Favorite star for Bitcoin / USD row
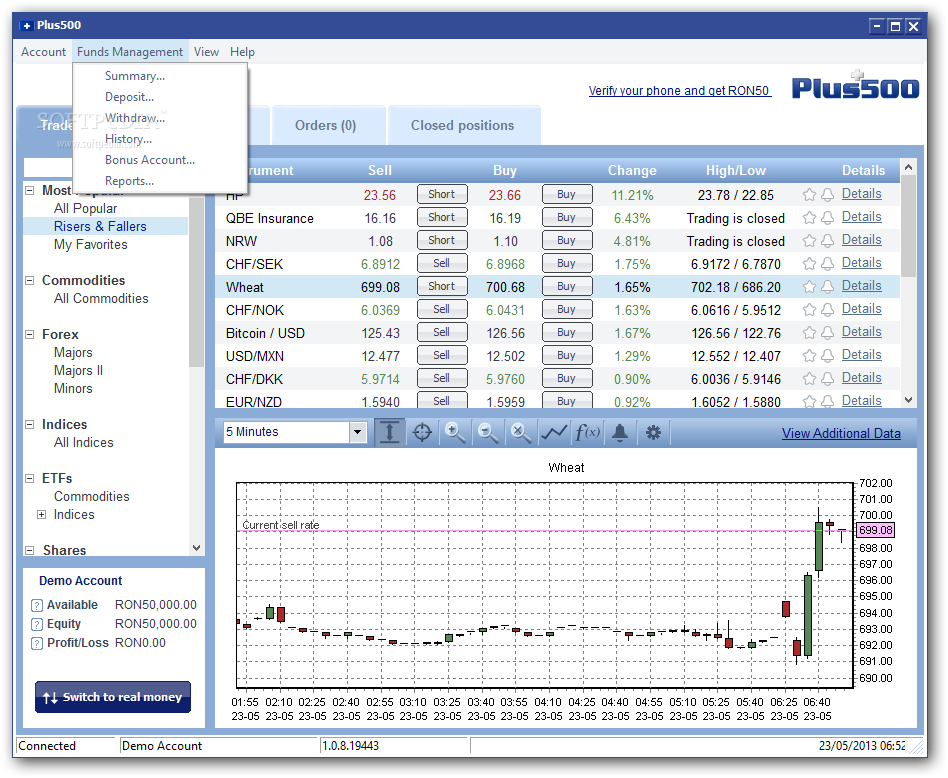 click(810, 332)
